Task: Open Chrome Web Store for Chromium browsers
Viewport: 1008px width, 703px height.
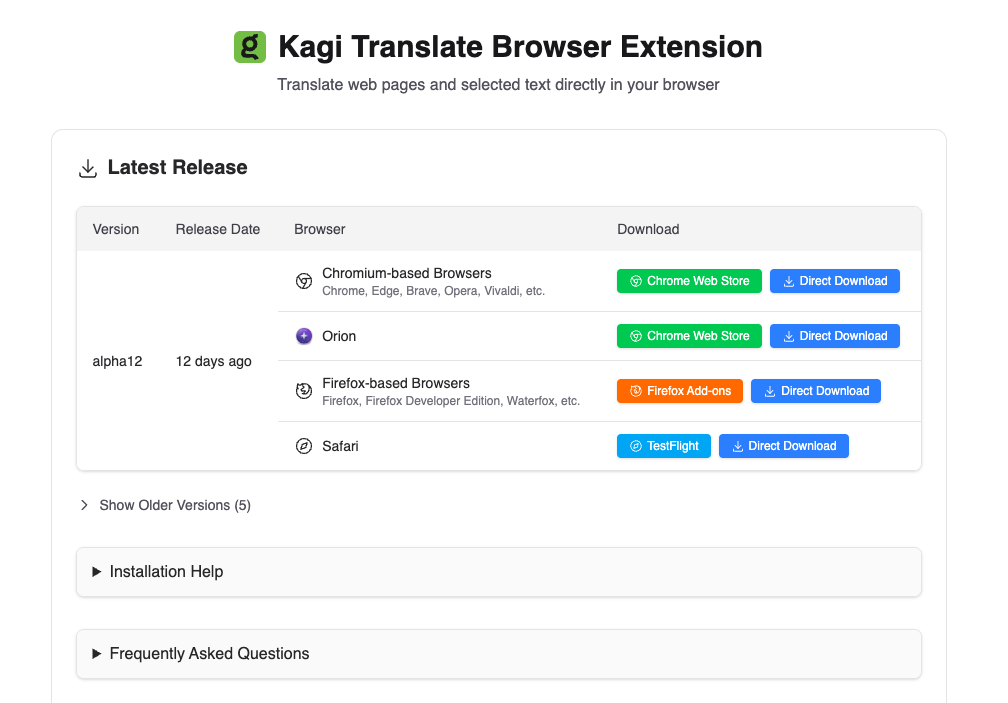Action: tap(689, 281)
